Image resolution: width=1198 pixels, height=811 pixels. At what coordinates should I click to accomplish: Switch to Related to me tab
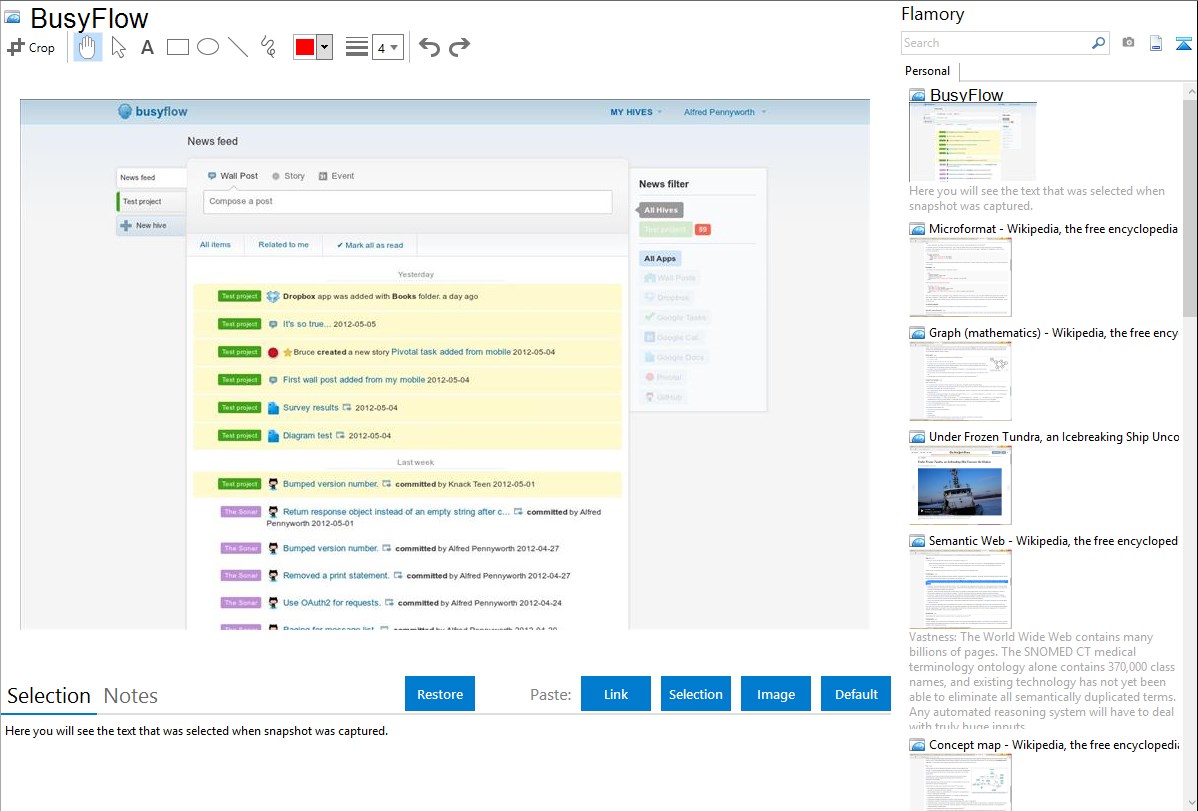click(x=283, y=245)
